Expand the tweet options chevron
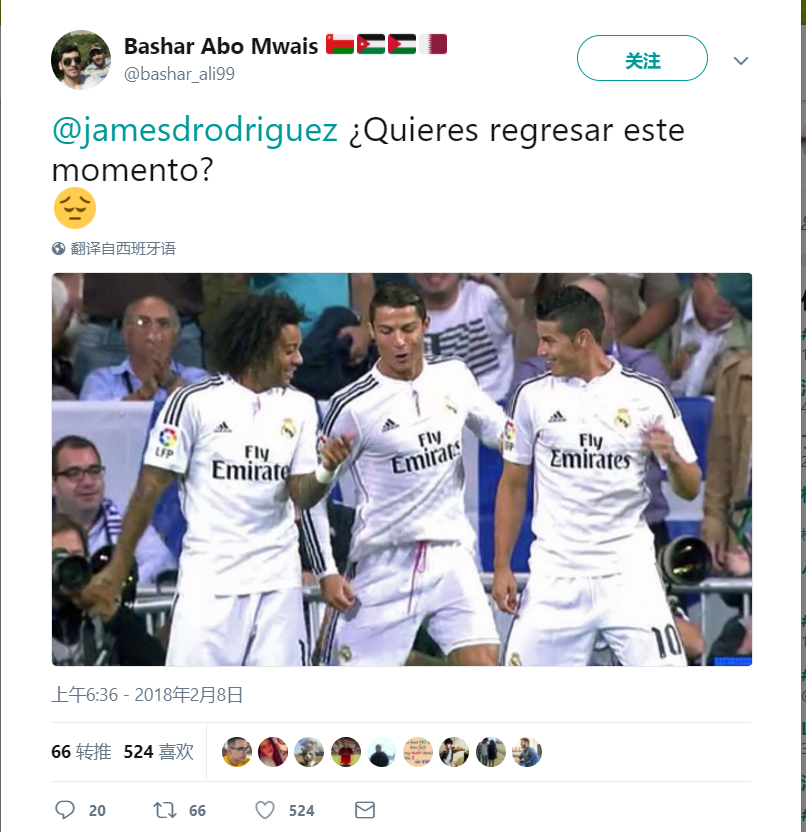 click(741, 60)
